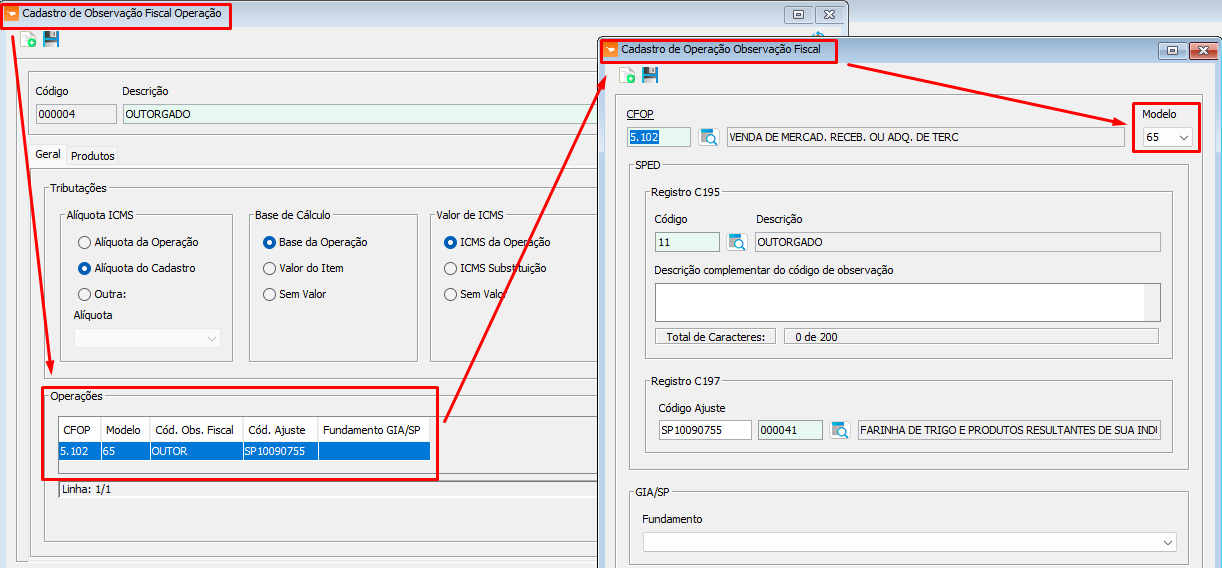Image resolution: width=1222 pixels, height=568 pixels.
Task: Open CFOP search lookup icon
Action: (709, 137)
